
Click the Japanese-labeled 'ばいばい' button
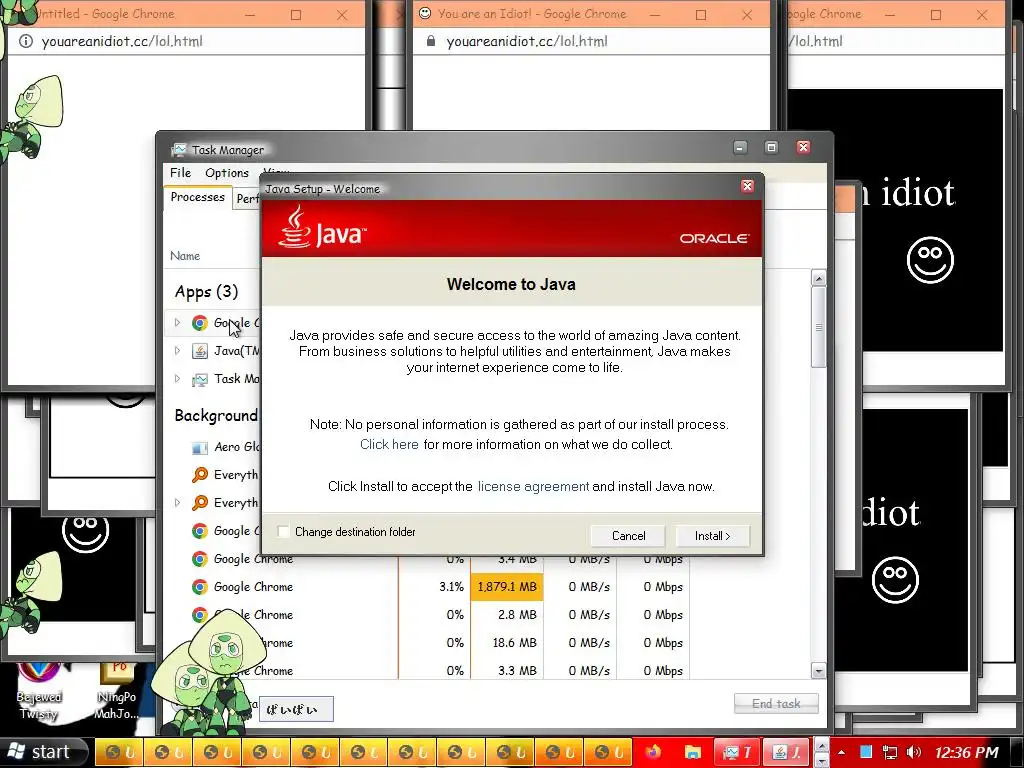point(296,709)
